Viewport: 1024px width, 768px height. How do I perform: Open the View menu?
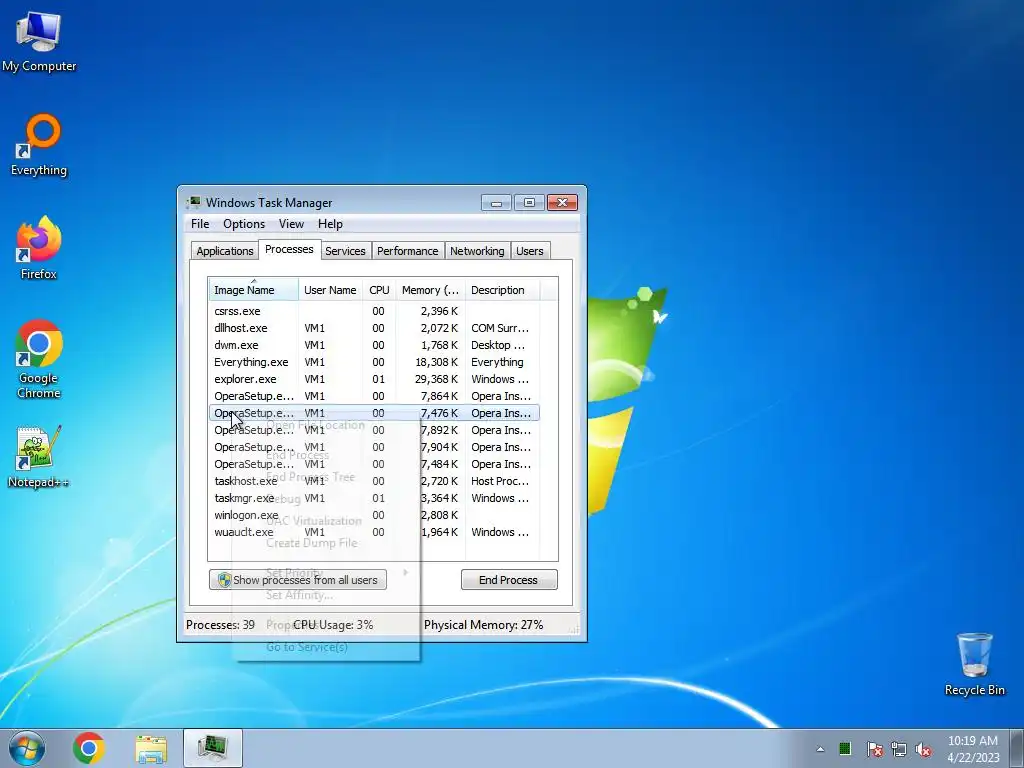point(291,224)
